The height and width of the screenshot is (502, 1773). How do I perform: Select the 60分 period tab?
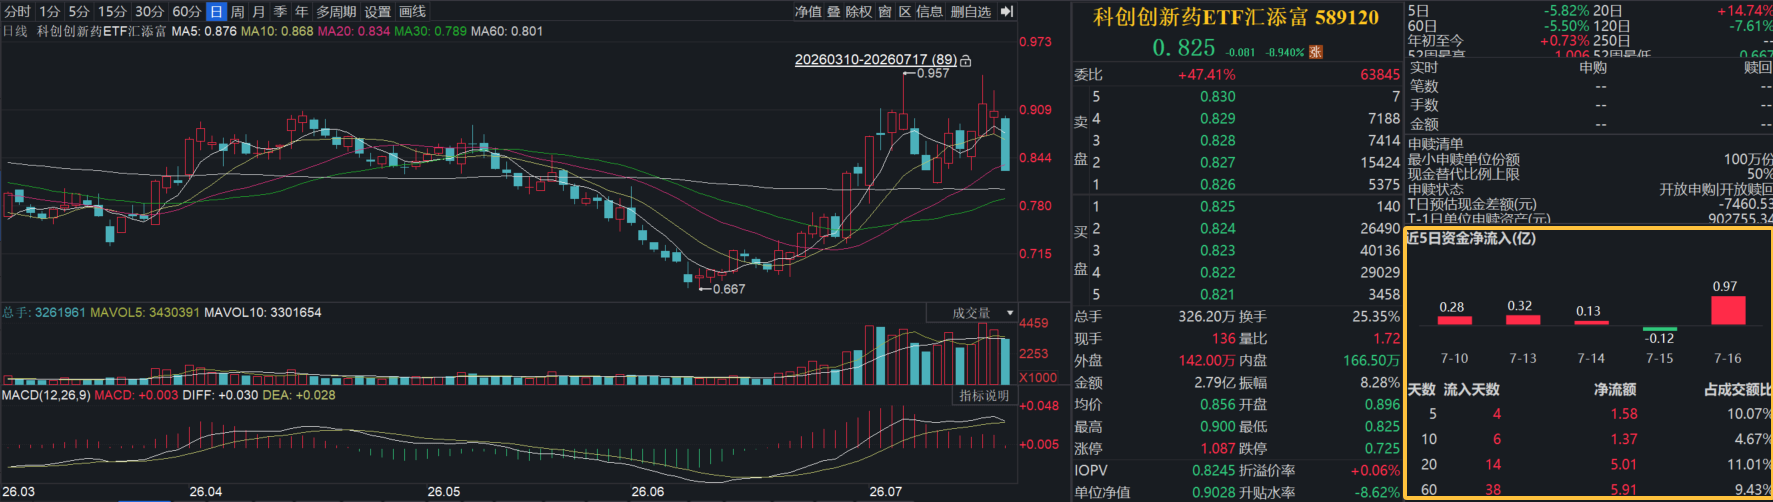186,11
